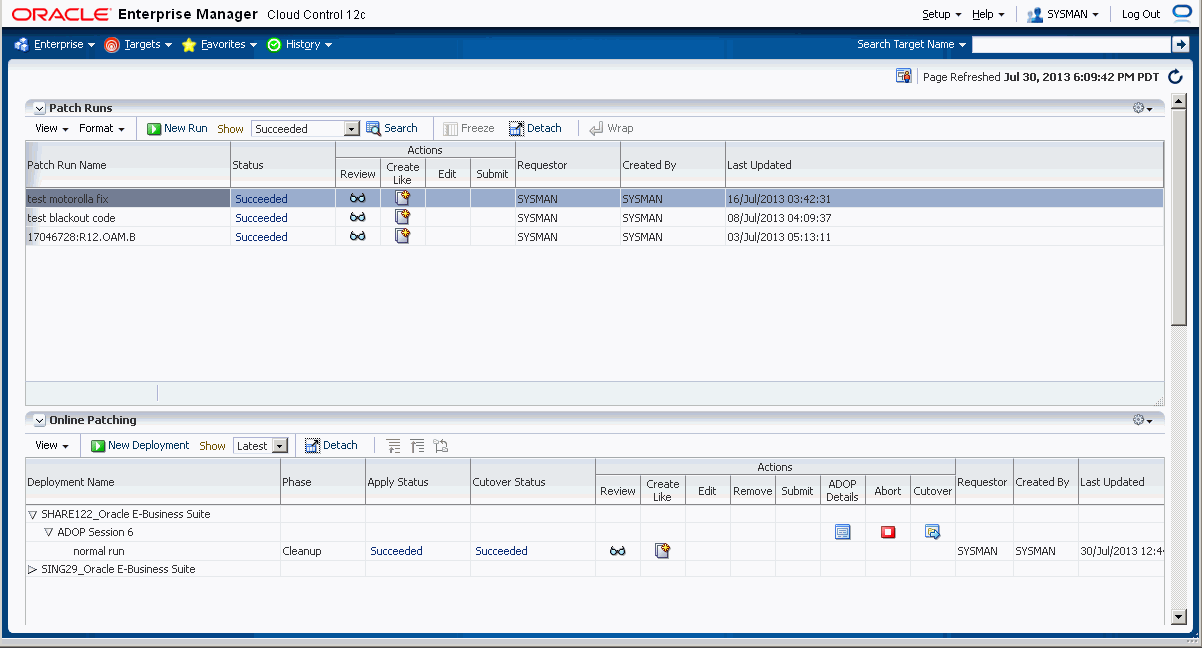Open Cutover Status Succeeded link for normal run
This screenshot has width=1202, height=648.
[x=501, y=551]
